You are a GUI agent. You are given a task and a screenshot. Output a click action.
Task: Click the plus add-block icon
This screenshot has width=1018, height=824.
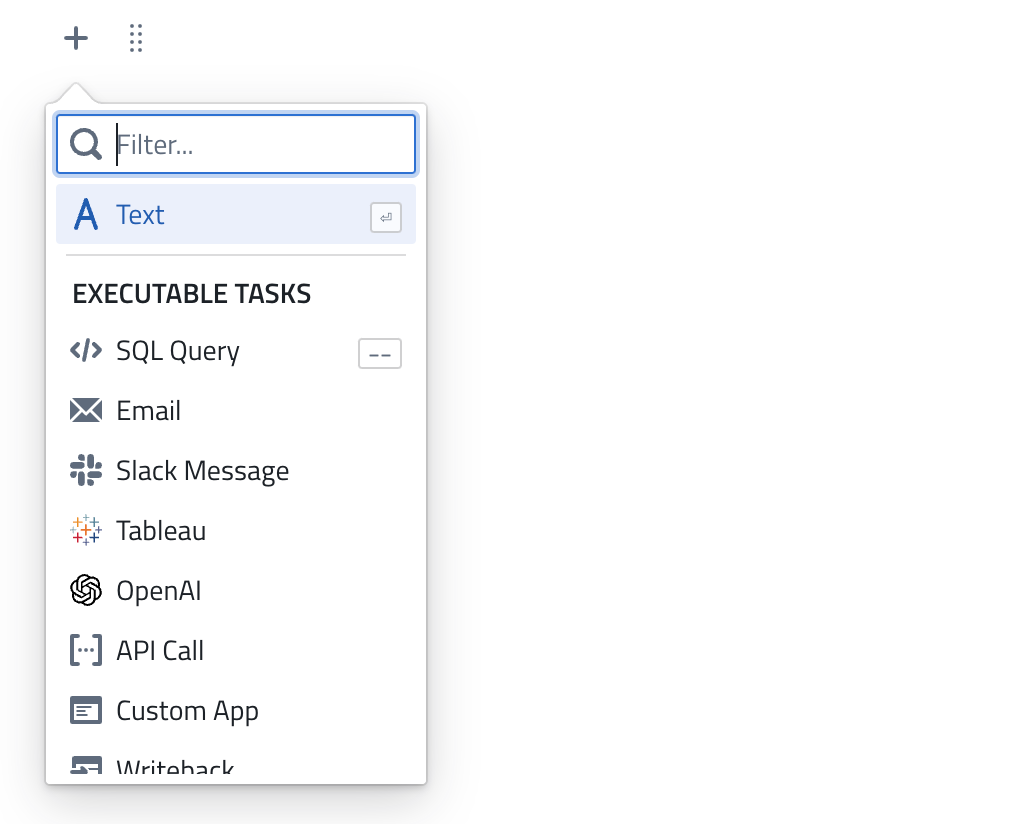click(x=76, y=39)
